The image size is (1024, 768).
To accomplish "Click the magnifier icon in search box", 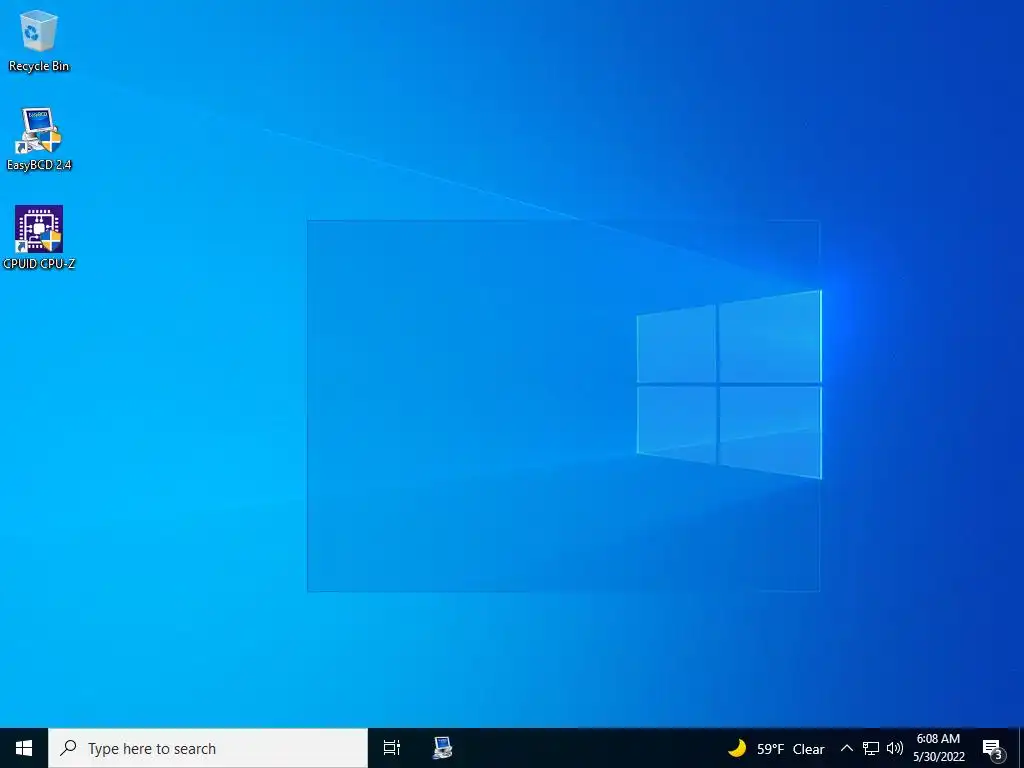I will (x=68, y=748).
